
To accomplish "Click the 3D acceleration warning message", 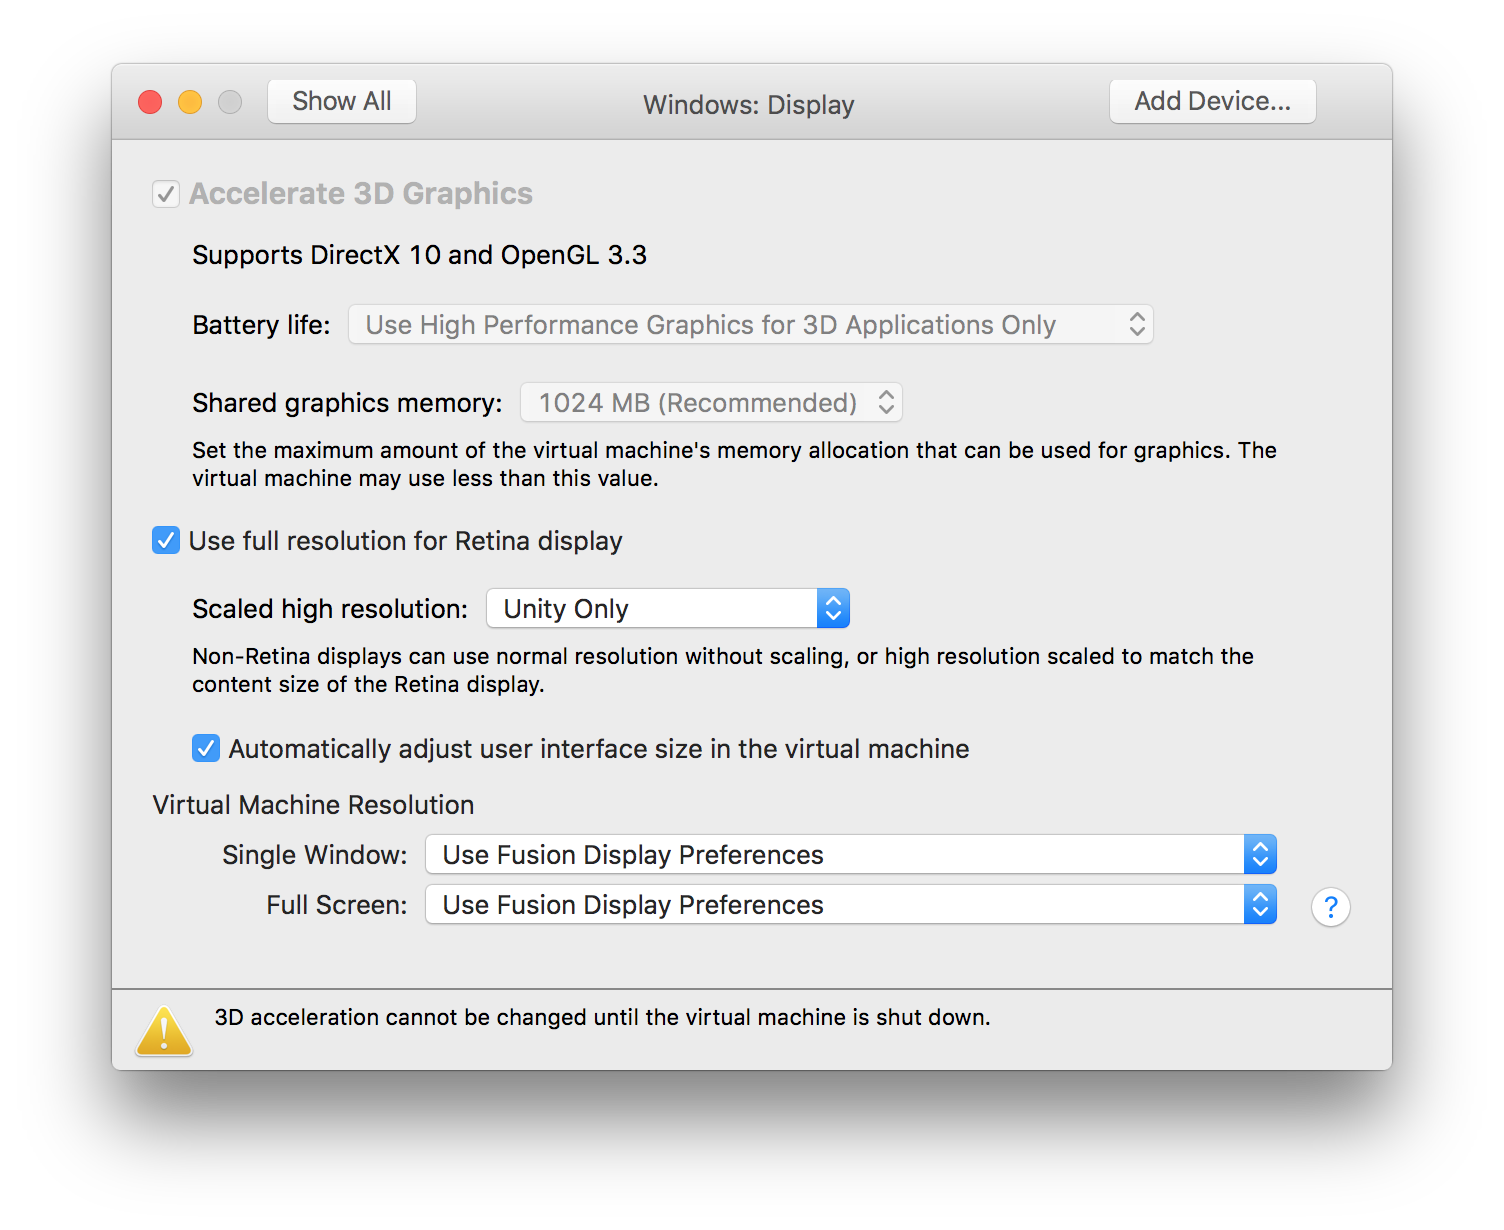I will [x=602, y=1017].
